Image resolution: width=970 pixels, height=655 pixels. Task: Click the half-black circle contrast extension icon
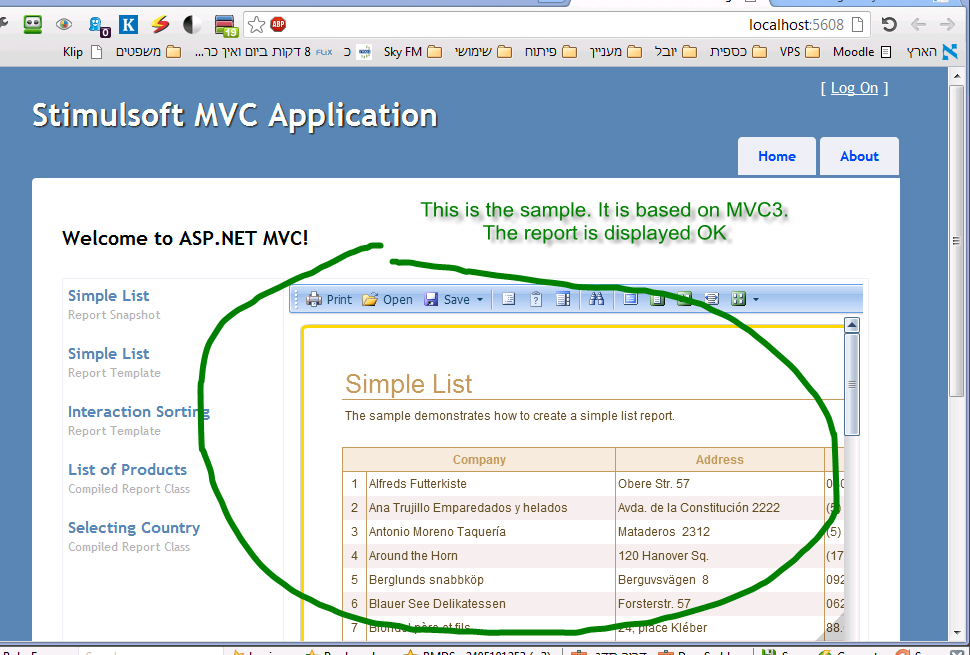tap(192, 25)
